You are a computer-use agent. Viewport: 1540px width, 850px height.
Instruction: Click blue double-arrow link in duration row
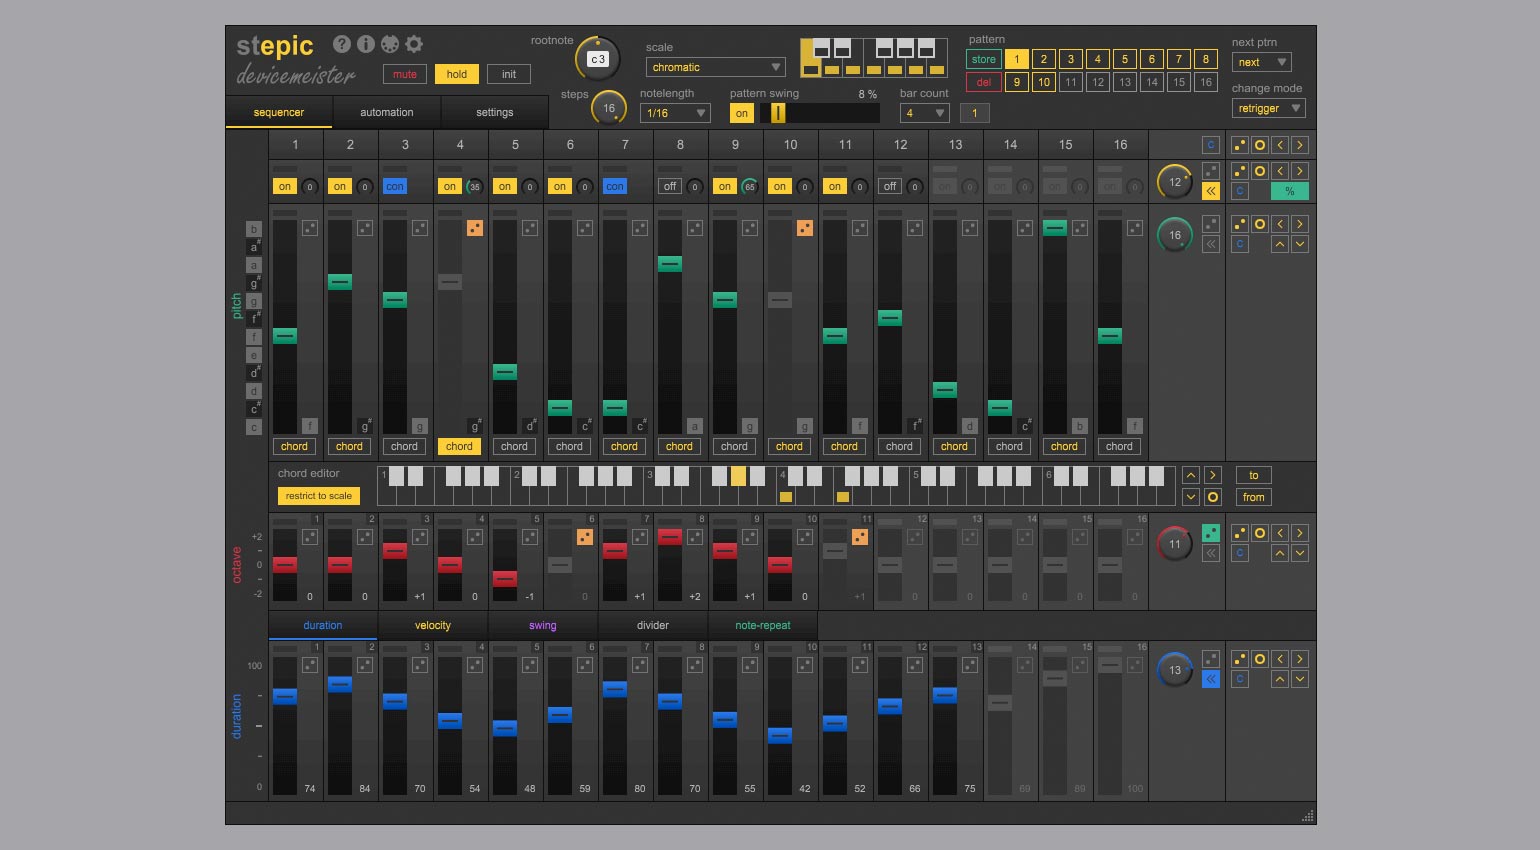pos(1211,679)
